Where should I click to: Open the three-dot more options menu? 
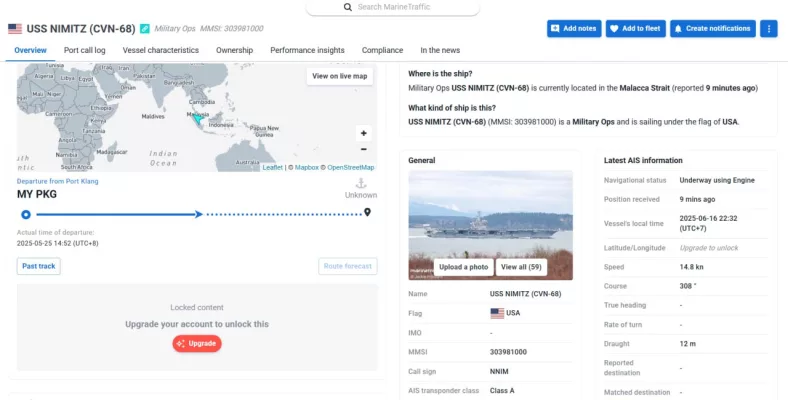point(768,29)
